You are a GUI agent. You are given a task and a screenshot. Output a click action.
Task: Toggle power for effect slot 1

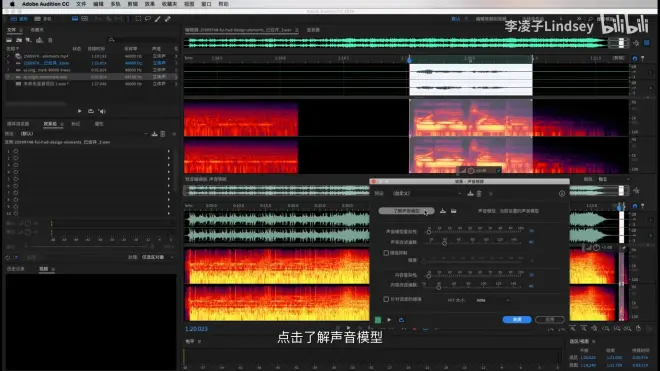pyautogui.click(x=16, y=151)
